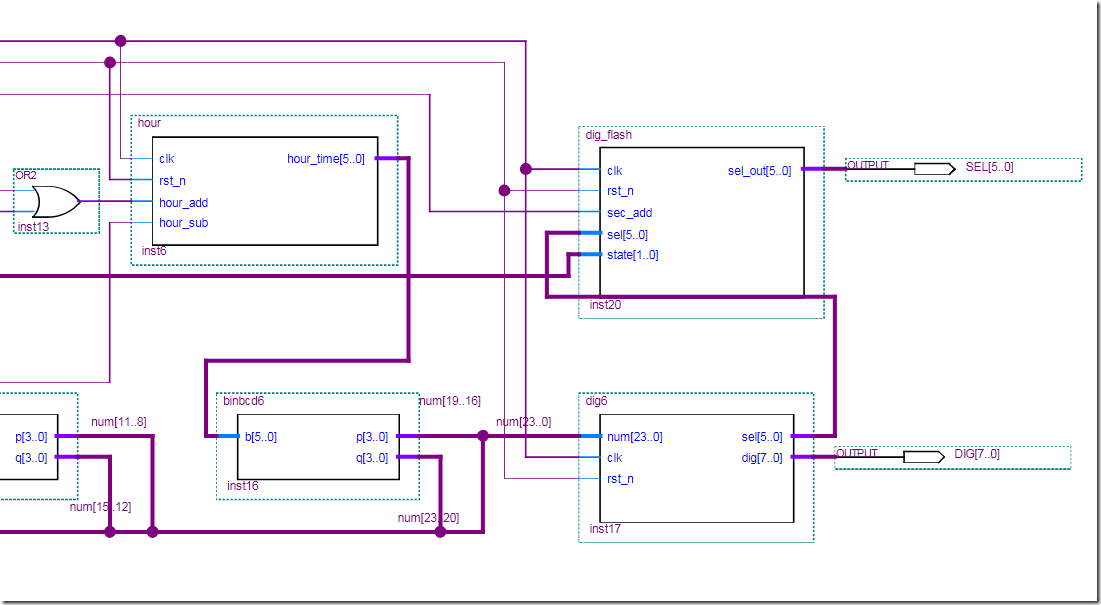Select the sel_out[5..0] output port

pyautogui.click(x=760, y=171)
